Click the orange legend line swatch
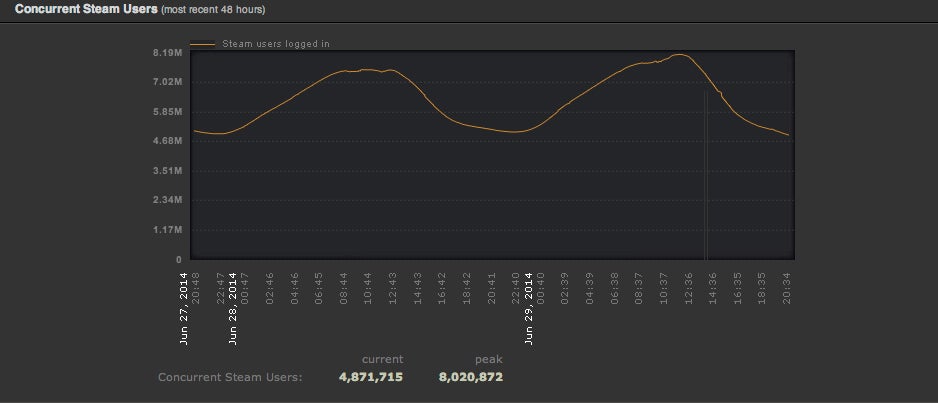This screenshot has height=403, width=938. coord(203,44)
